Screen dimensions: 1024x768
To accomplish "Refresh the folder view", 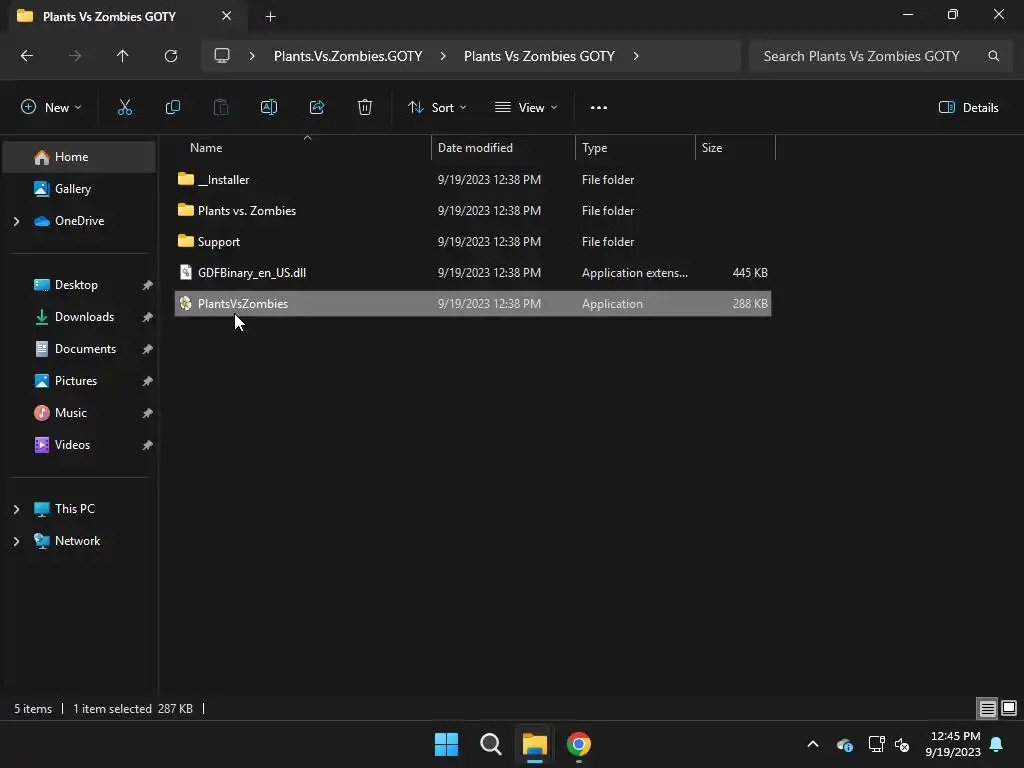I will [x=171, y=56].
